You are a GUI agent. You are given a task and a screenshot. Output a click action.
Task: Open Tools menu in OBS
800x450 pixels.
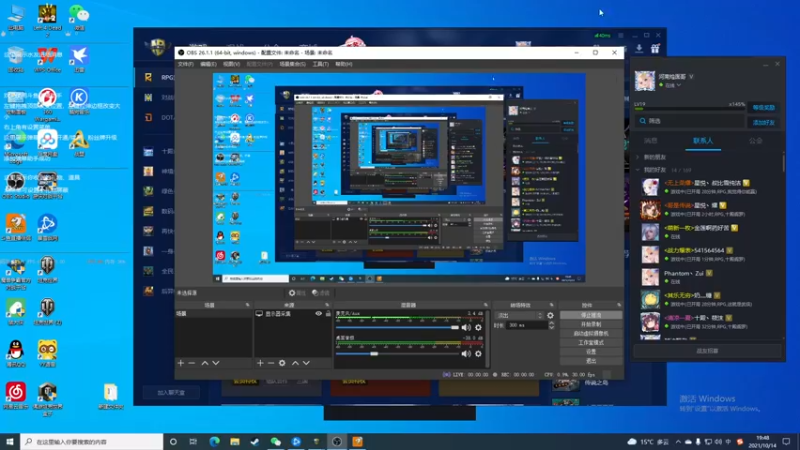[320, 64]
